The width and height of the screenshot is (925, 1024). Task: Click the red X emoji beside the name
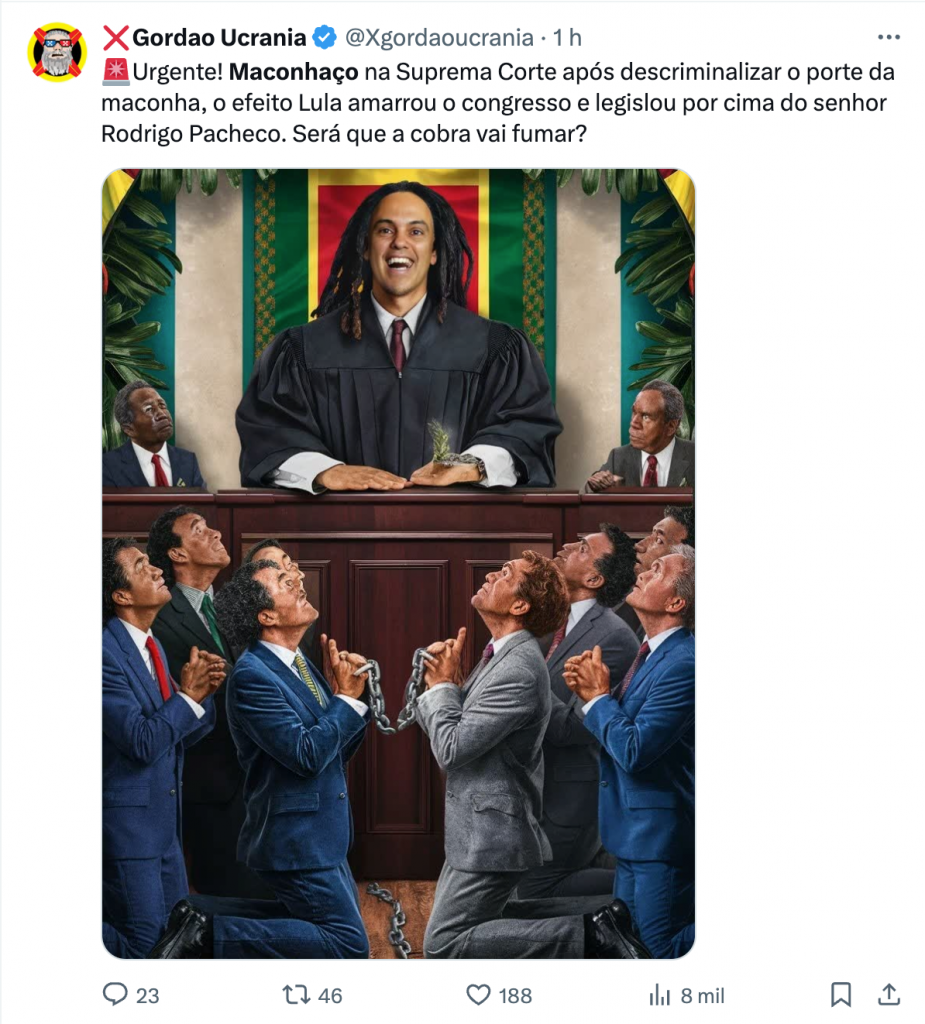pos(116,38)
